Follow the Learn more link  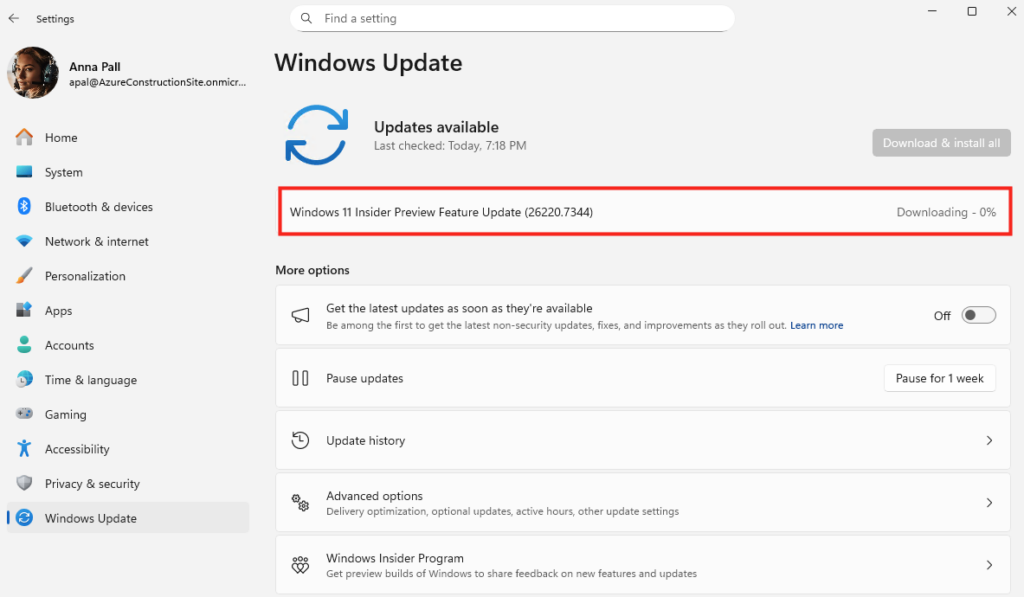pyautogui.click(x=816, y=326)
